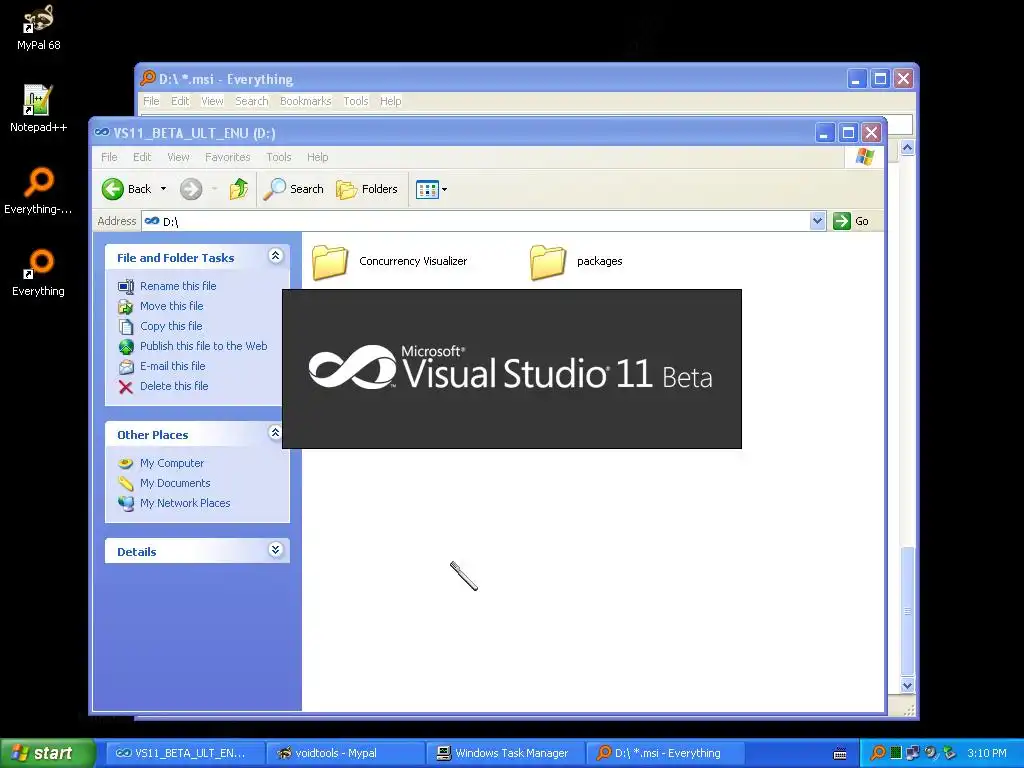Go up one folder level
The image size is (1024, 768).
coord(238,189)
